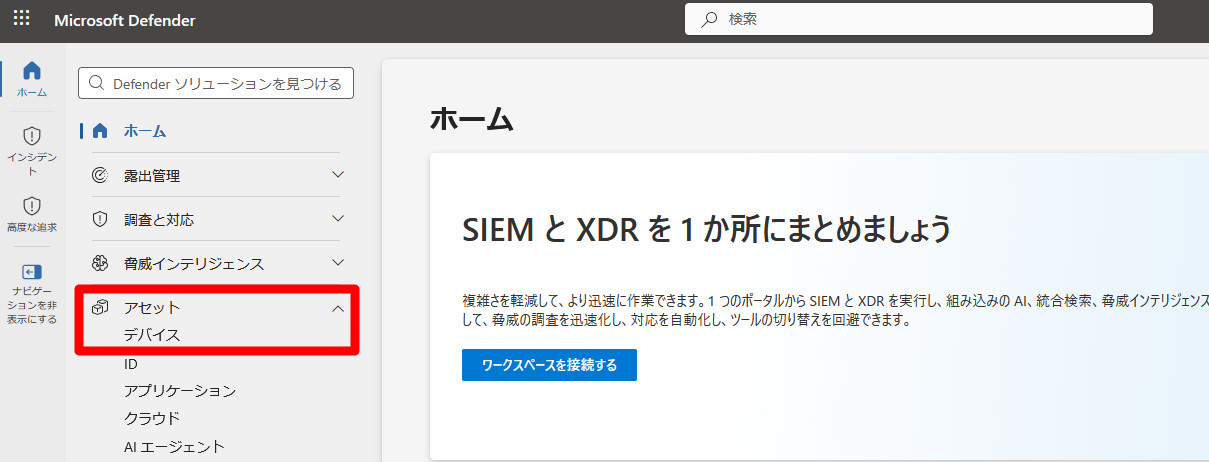Image resolution: width=1209 pixels, height=462 pixels.
Task: Click the アセット cube icon
Action: (100, 308)
